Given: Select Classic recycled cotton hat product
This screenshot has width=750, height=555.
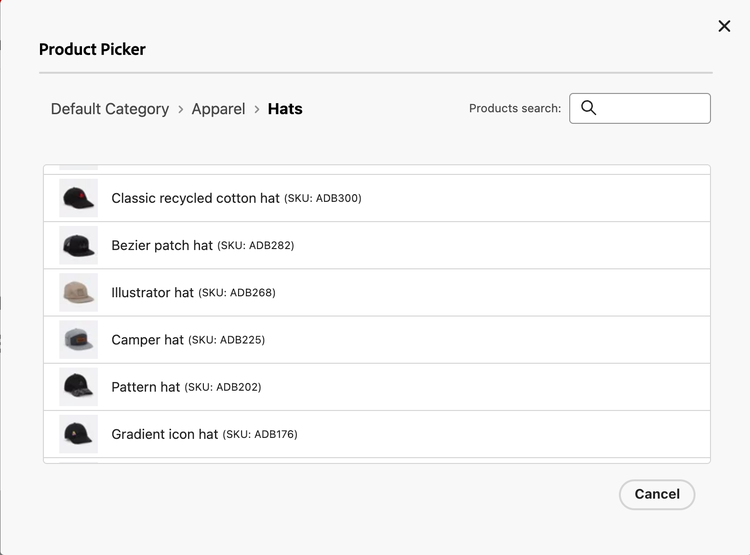Looking at the screenshot, I should 377,198.
